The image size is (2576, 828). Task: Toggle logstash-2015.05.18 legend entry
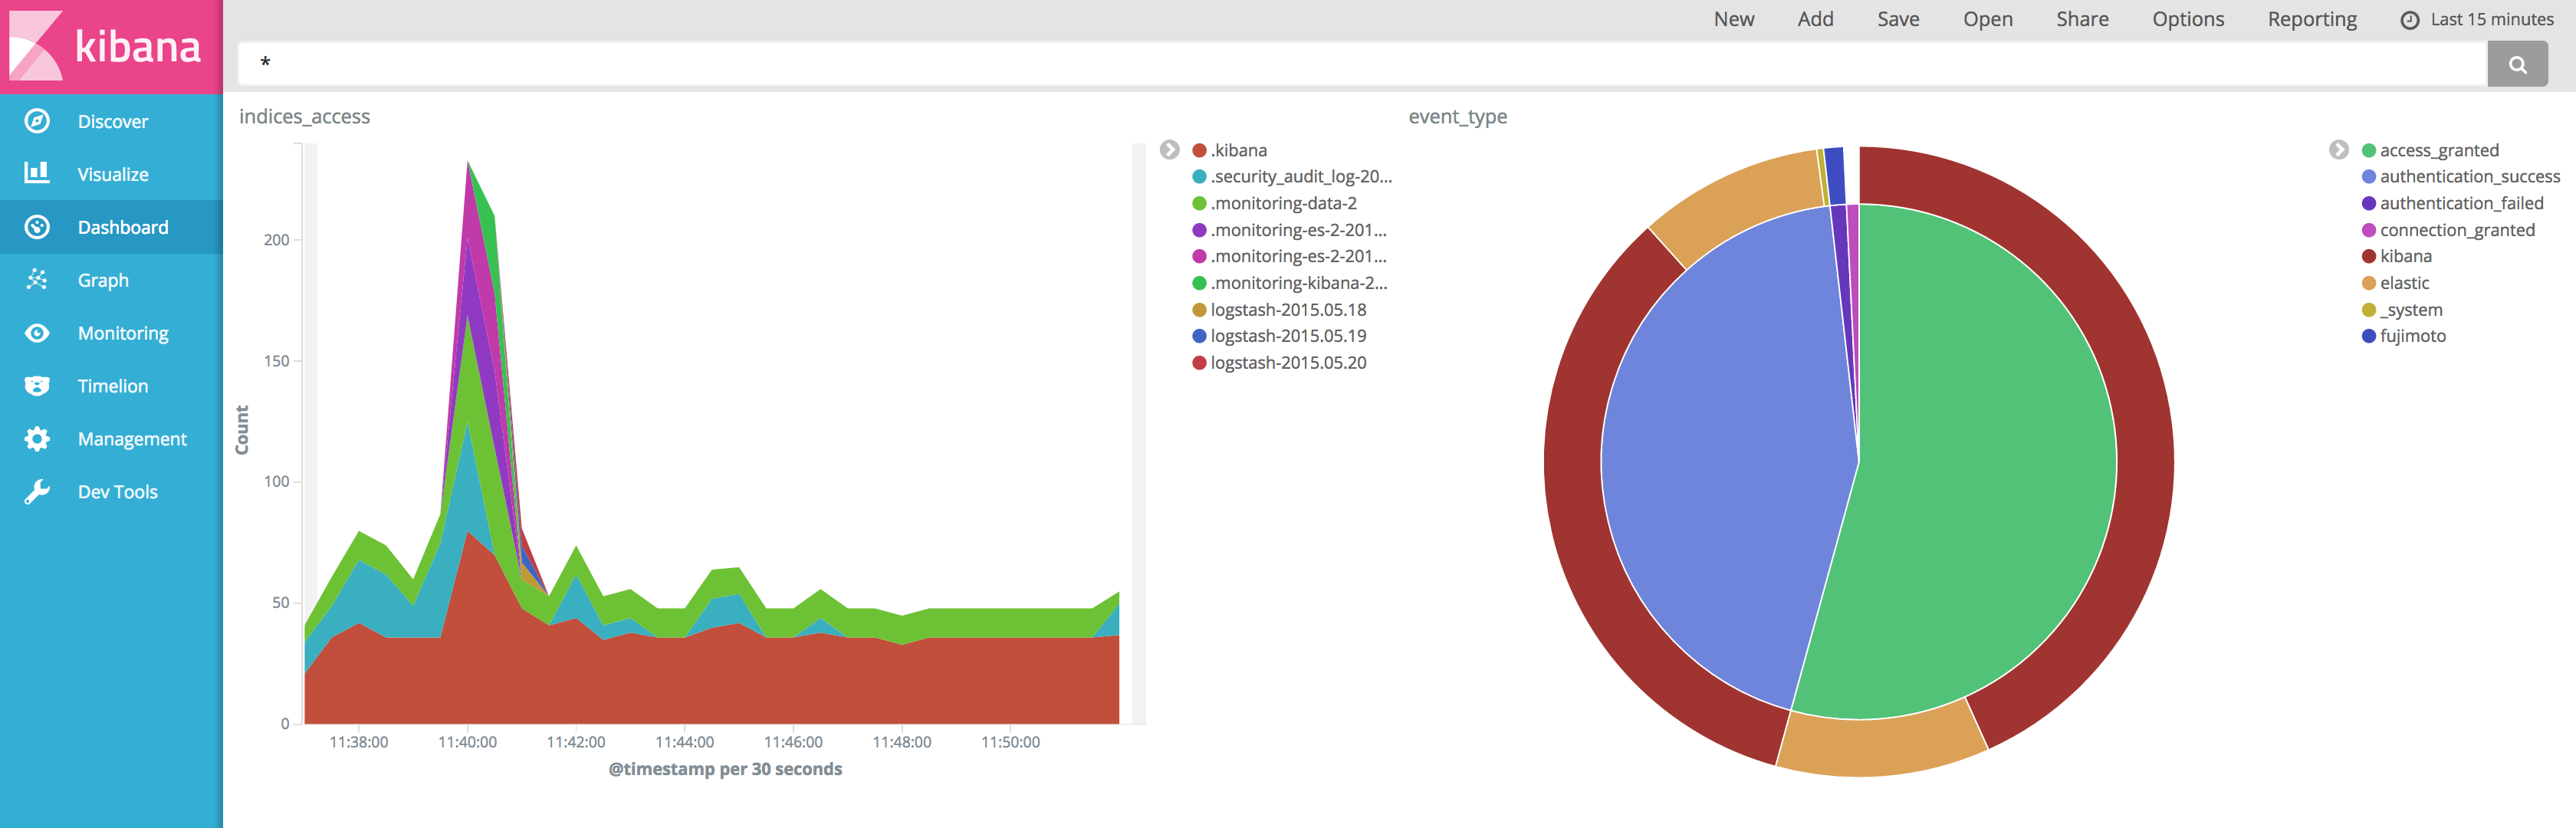[x=1279, y=310]
